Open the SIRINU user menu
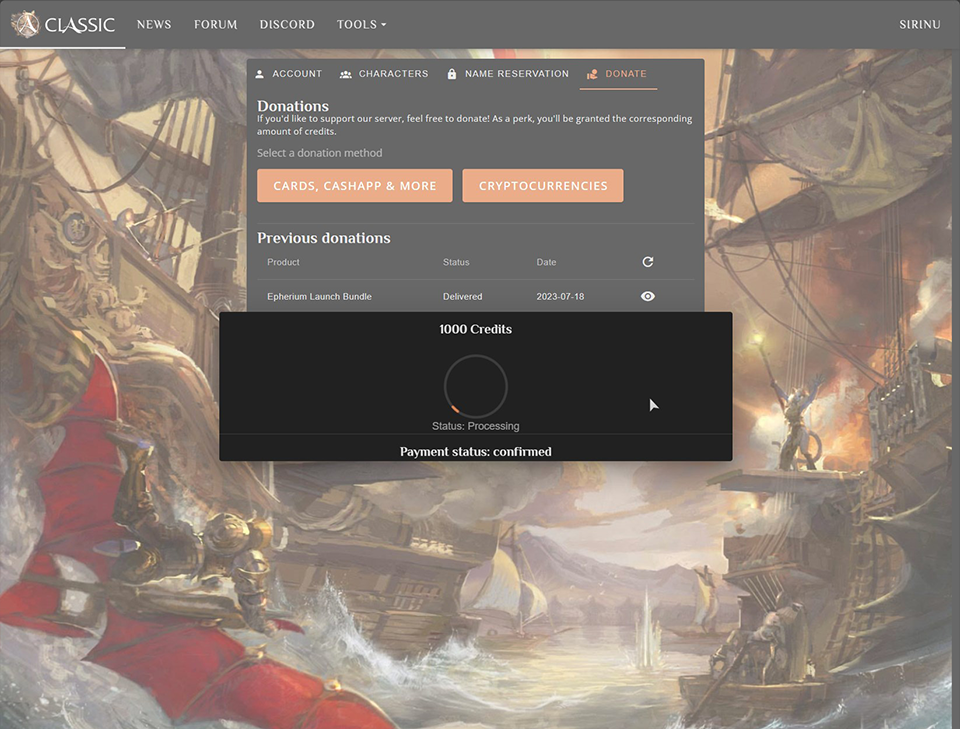The width and height of the screenshot is (960, 729). click(919, 24)
